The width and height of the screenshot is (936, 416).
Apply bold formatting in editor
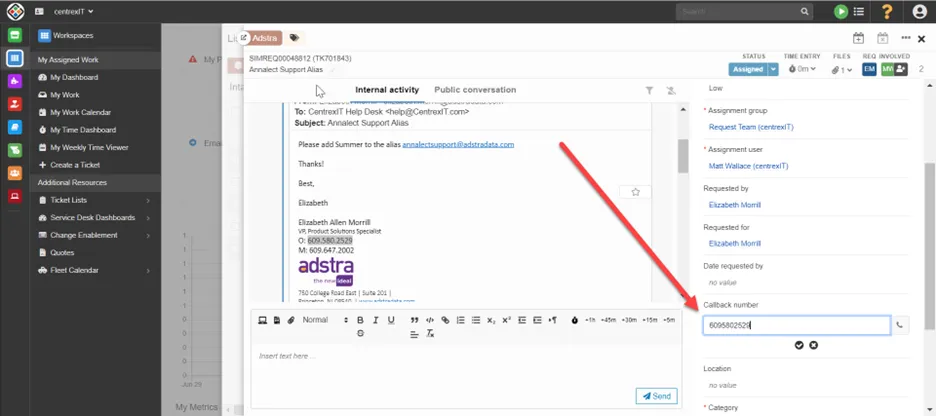coord(360,321)
